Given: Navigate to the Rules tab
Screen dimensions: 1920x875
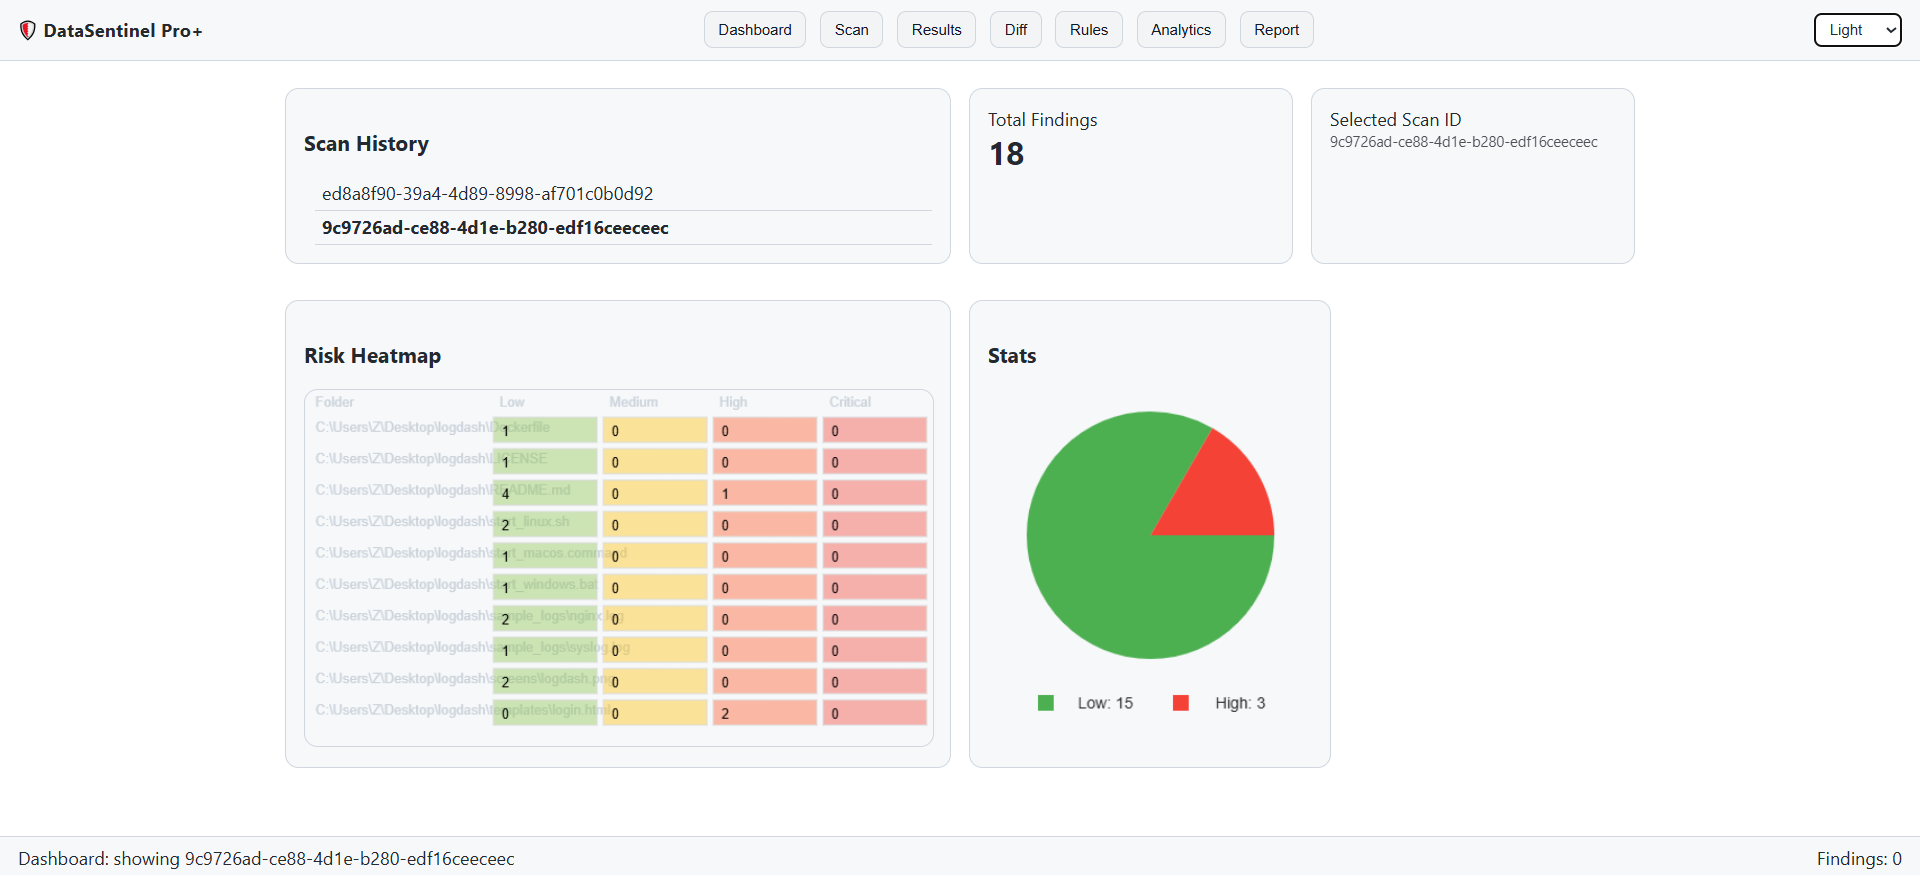Looking at the screenshot, I should [x=1089, y=30].
